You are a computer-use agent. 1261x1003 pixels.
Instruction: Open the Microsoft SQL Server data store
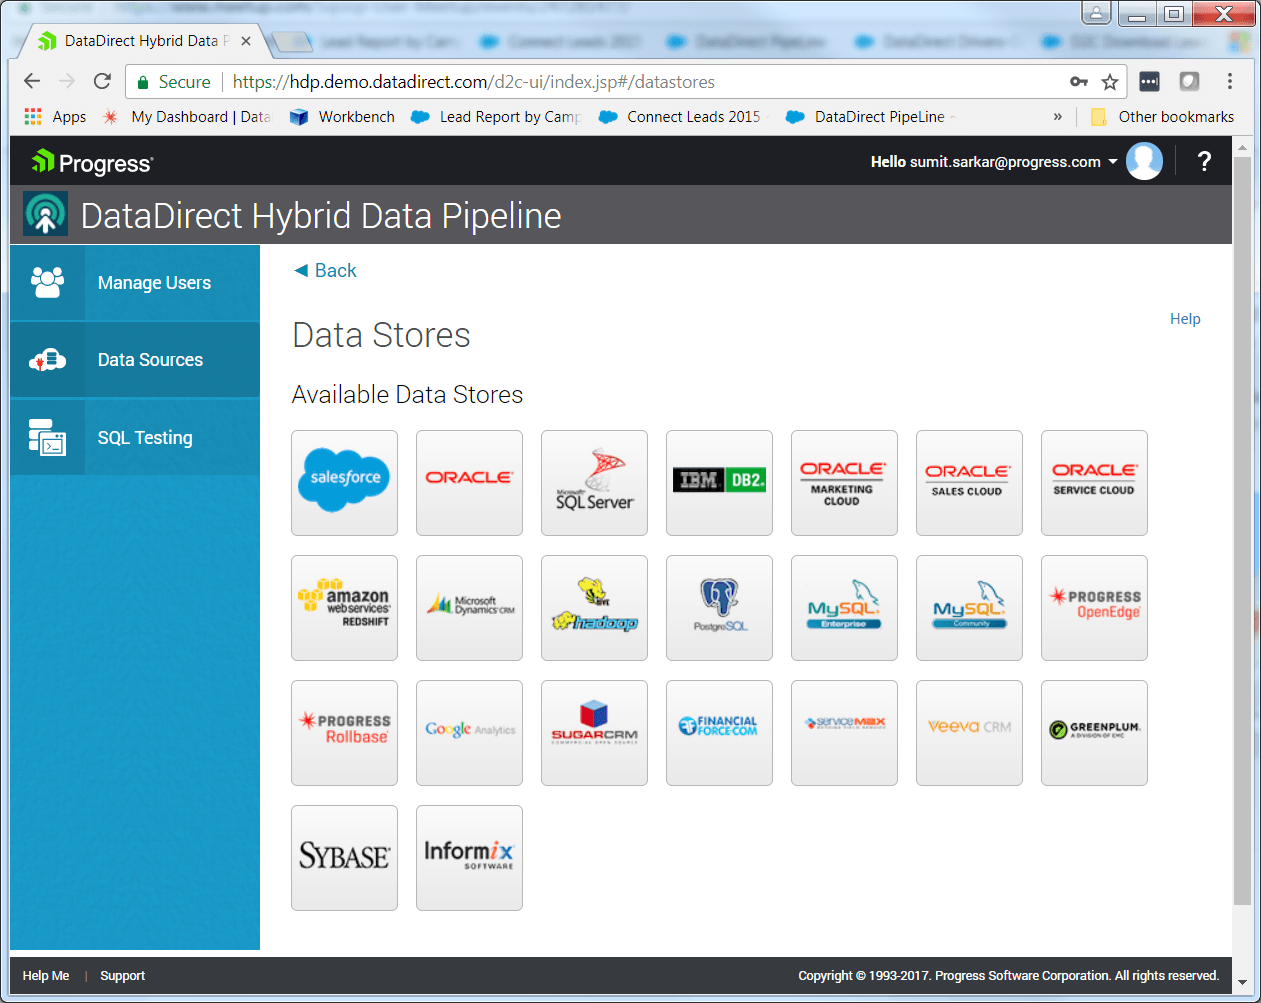pyautogui.click(x=594, y=483)
